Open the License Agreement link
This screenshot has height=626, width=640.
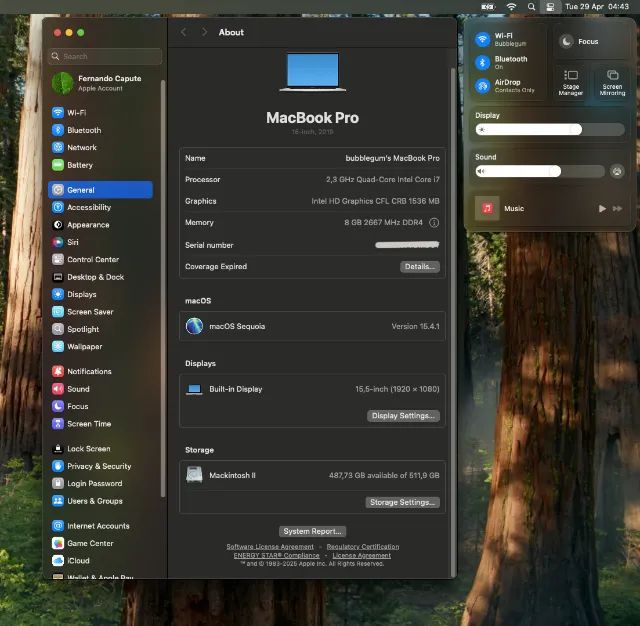[361, 555]
